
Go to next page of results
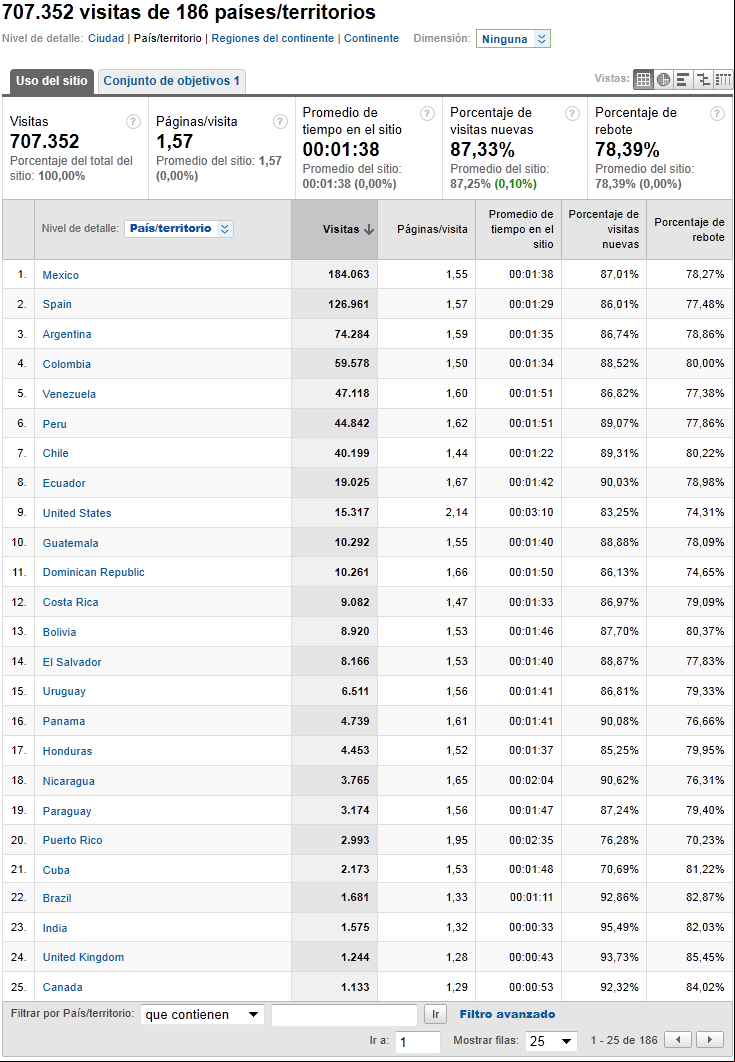710,1040
